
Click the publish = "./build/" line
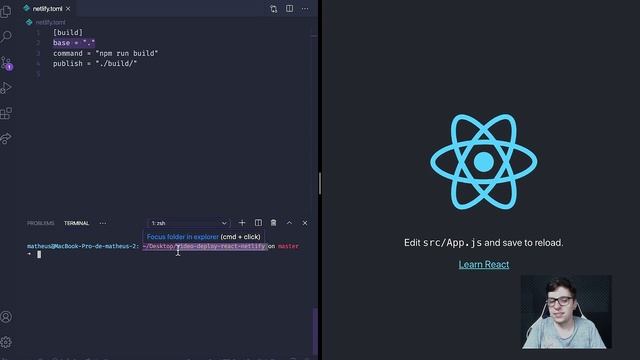tap(95, 64)
